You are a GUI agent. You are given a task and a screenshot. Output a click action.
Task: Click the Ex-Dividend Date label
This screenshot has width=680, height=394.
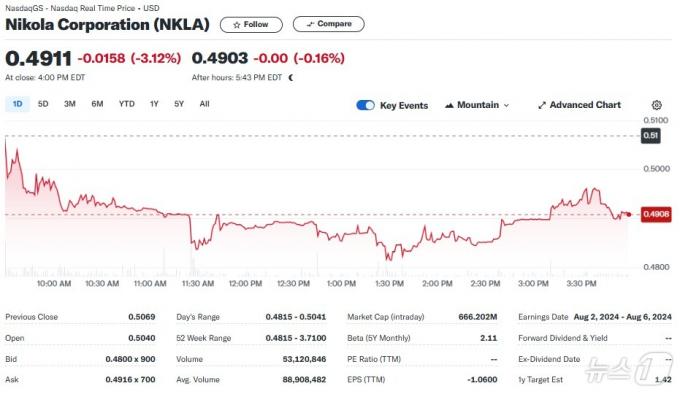(549, 359)
